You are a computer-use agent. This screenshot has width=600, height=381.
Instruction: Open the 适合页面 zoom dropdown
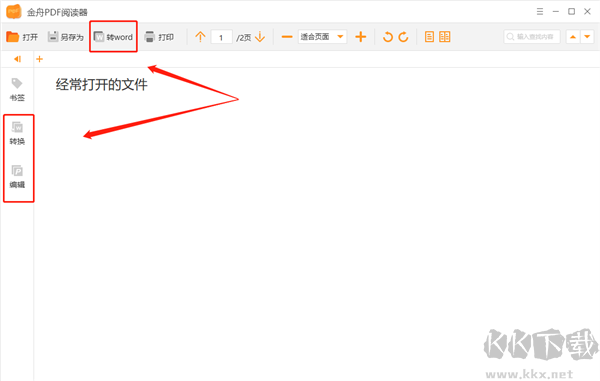pos(322,37)
